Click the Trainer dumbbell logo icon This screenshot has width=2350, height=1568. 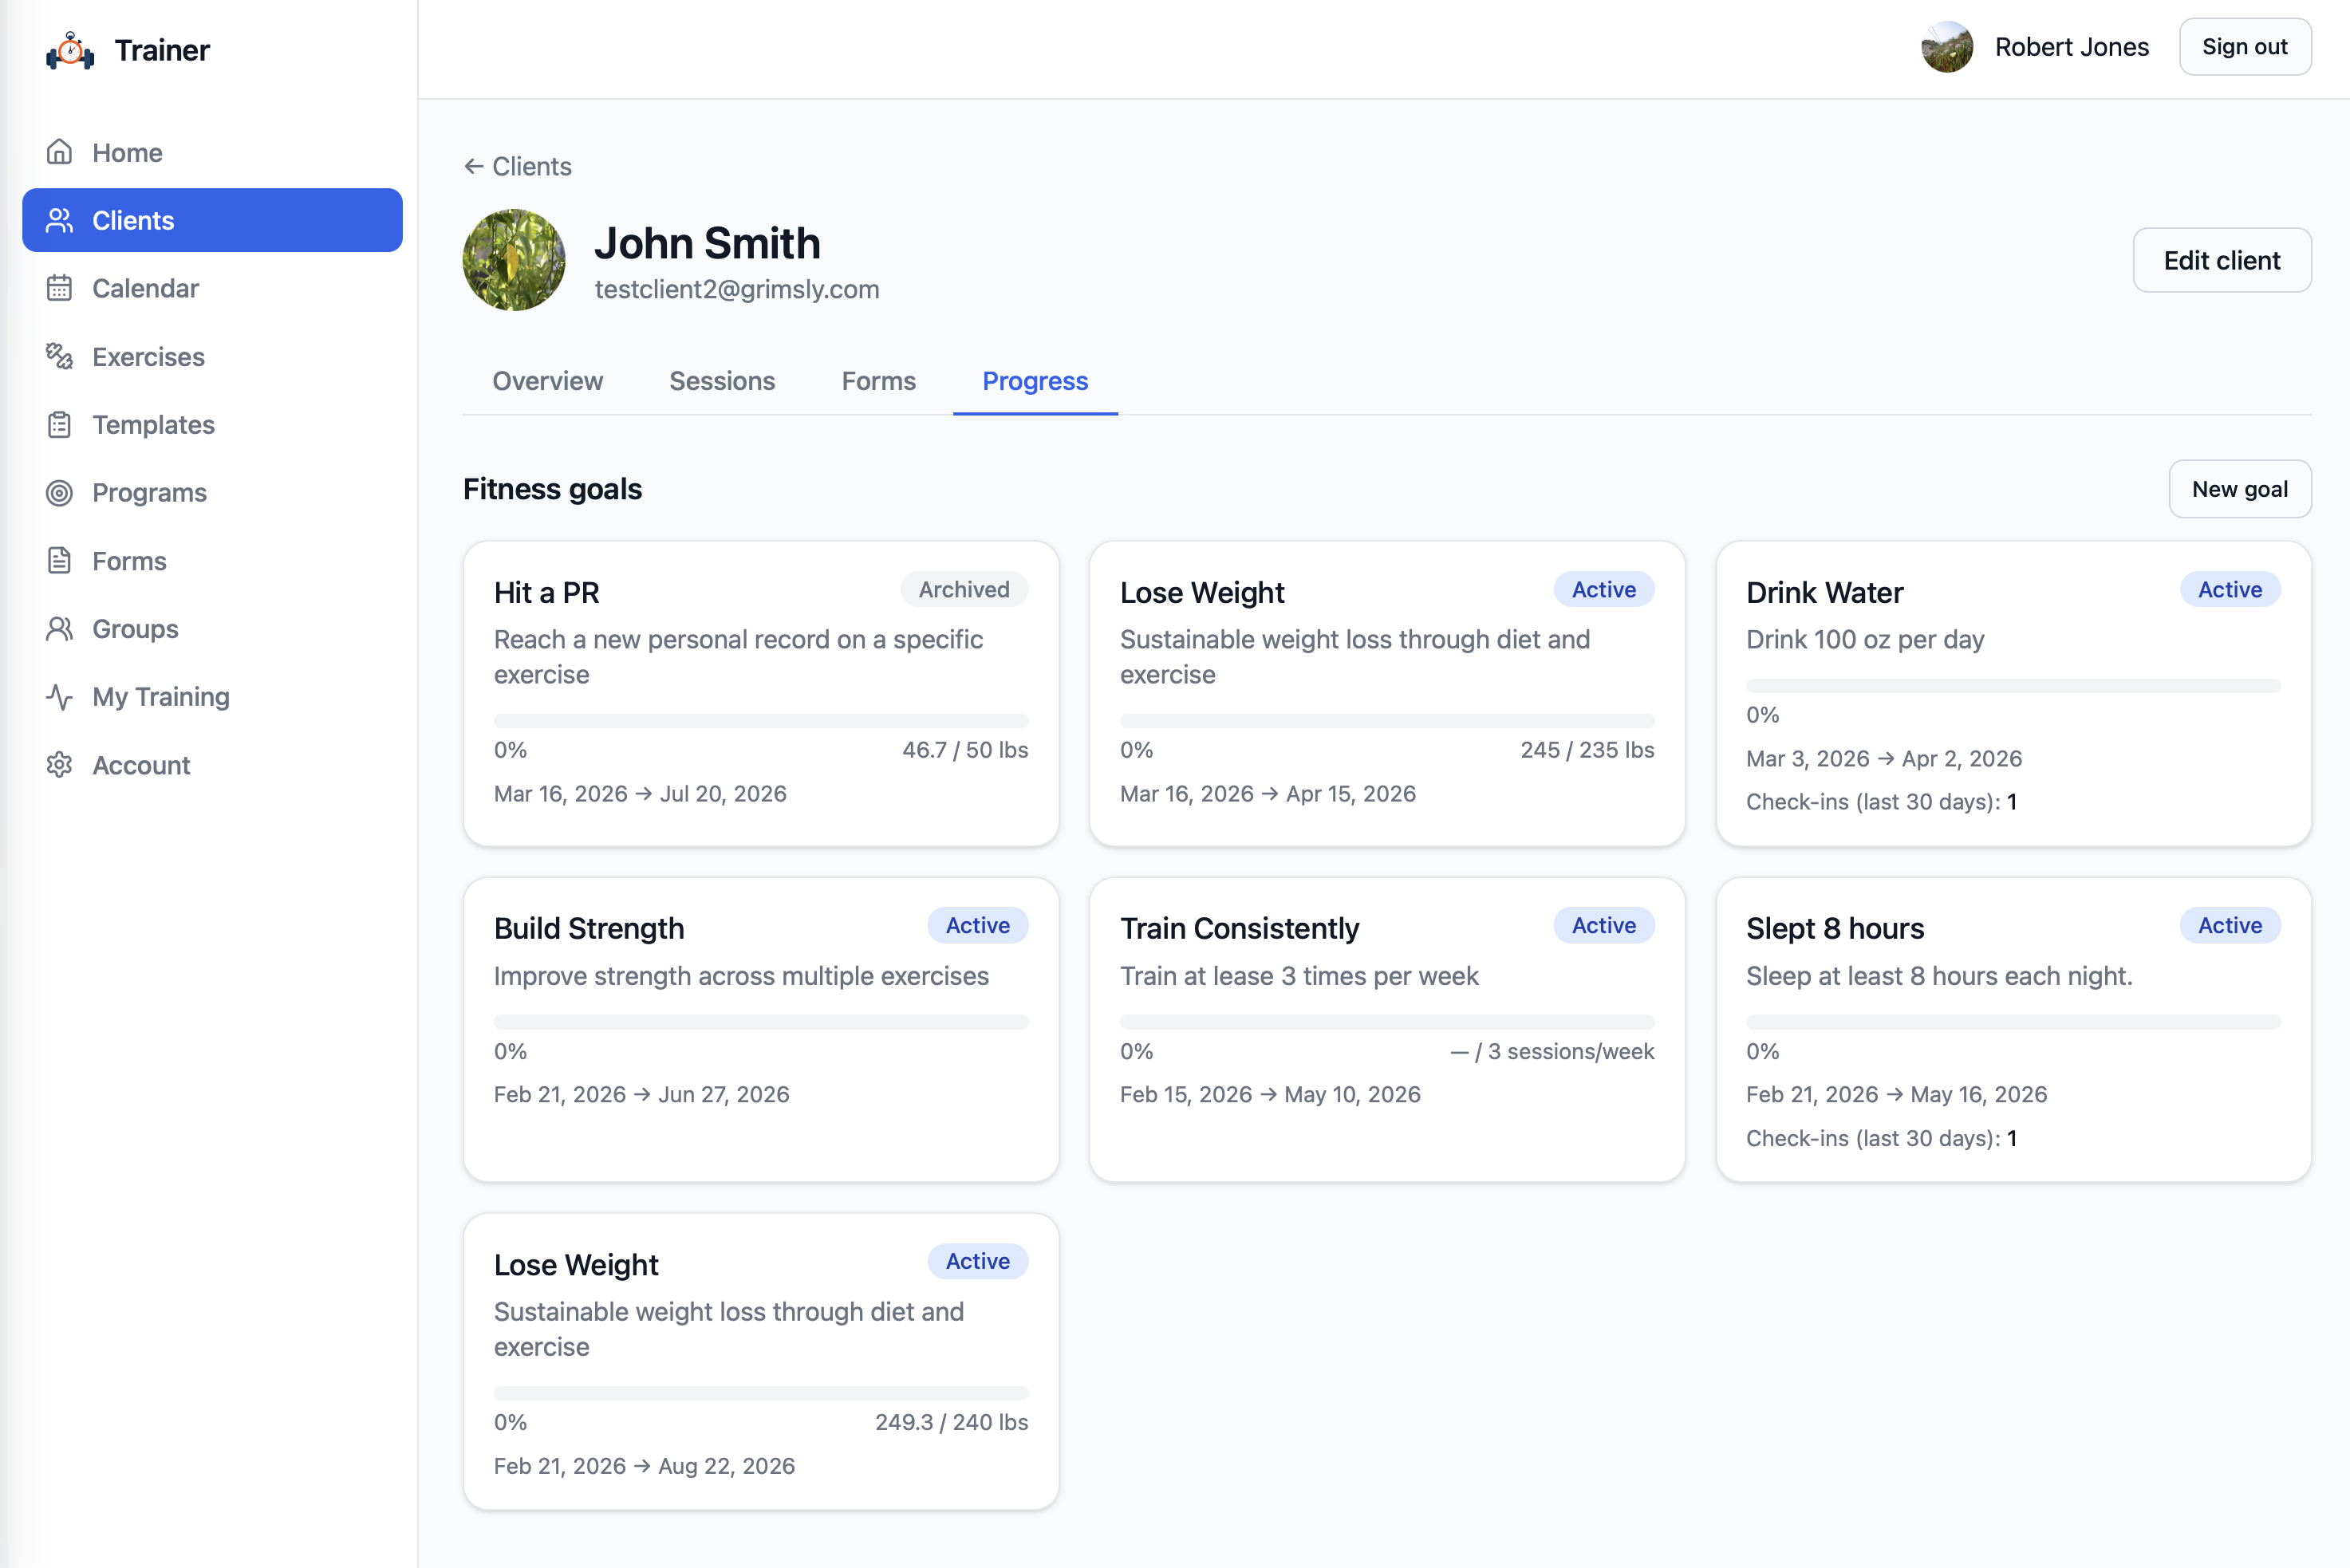70,50
